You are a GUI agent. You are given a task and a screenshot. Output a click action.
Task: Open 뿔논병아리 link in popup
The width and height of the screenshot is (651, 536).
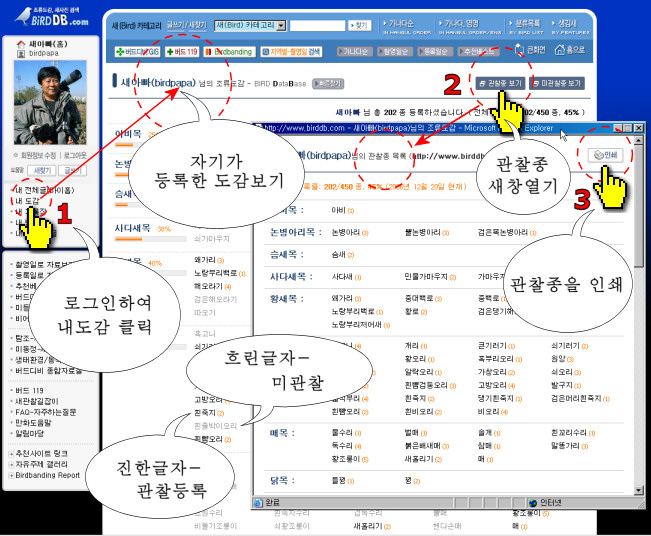tap(422, 233)
